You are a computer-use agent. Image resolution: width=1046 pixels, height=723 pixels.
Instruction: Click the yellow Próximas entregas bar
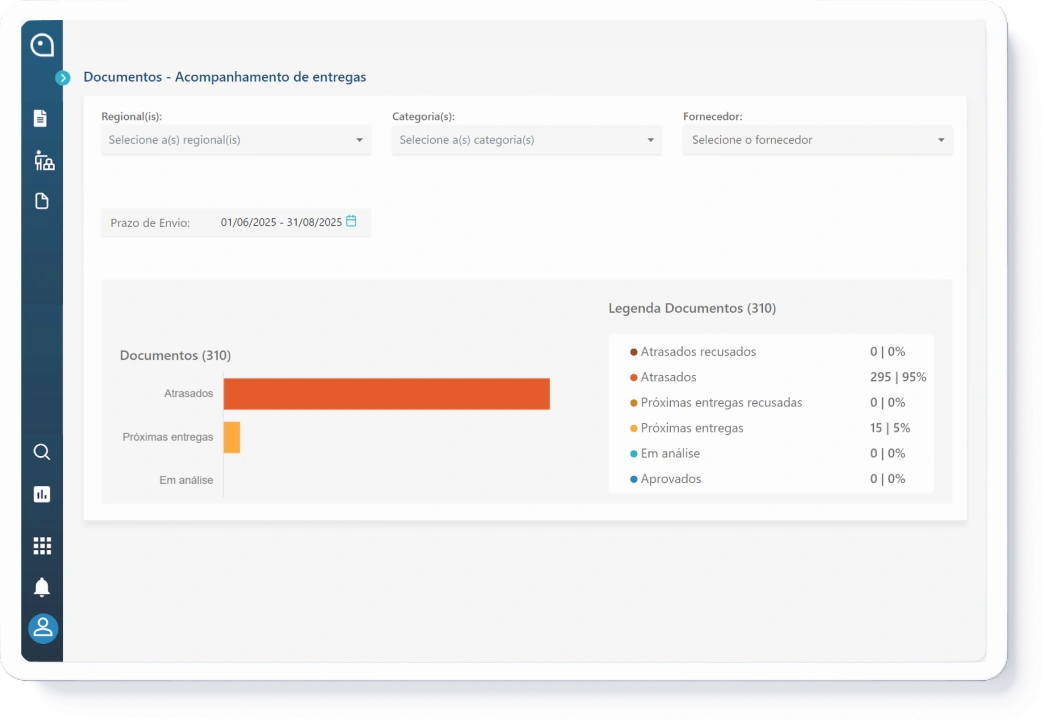coord(232,437)
